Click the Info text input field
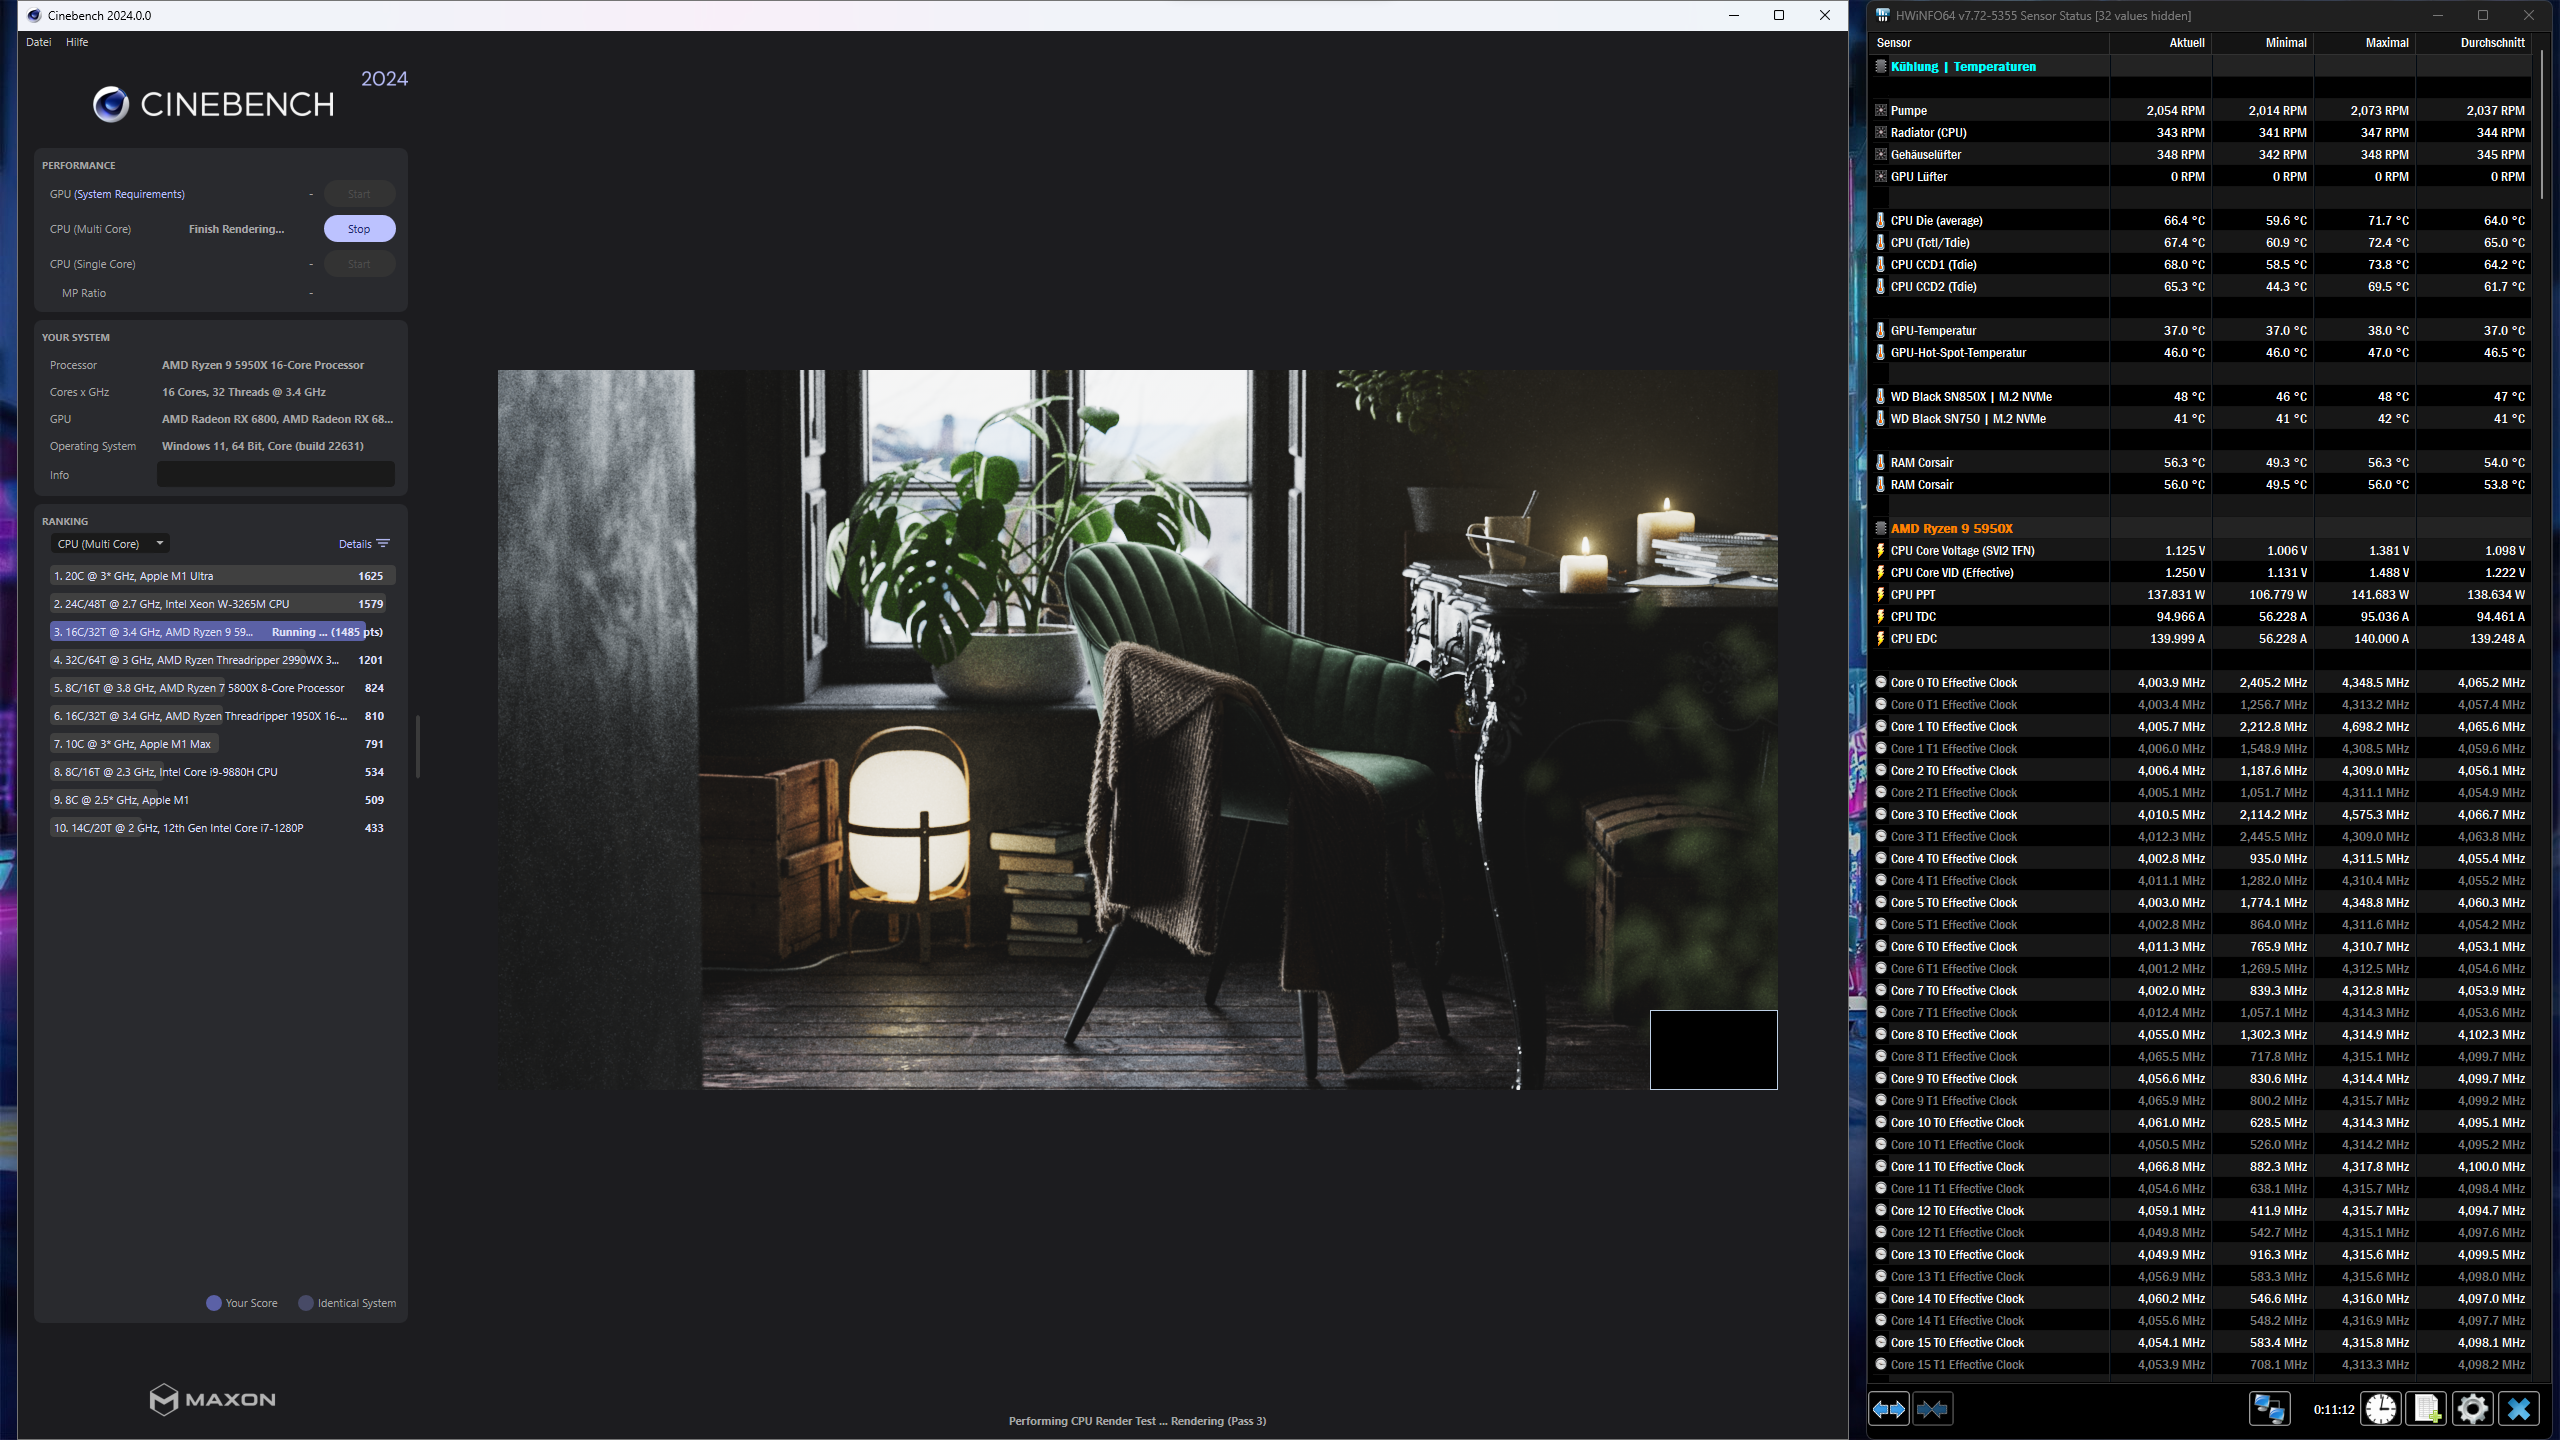Screen dimensions: 2560x1440 click(x=275, y=475)
